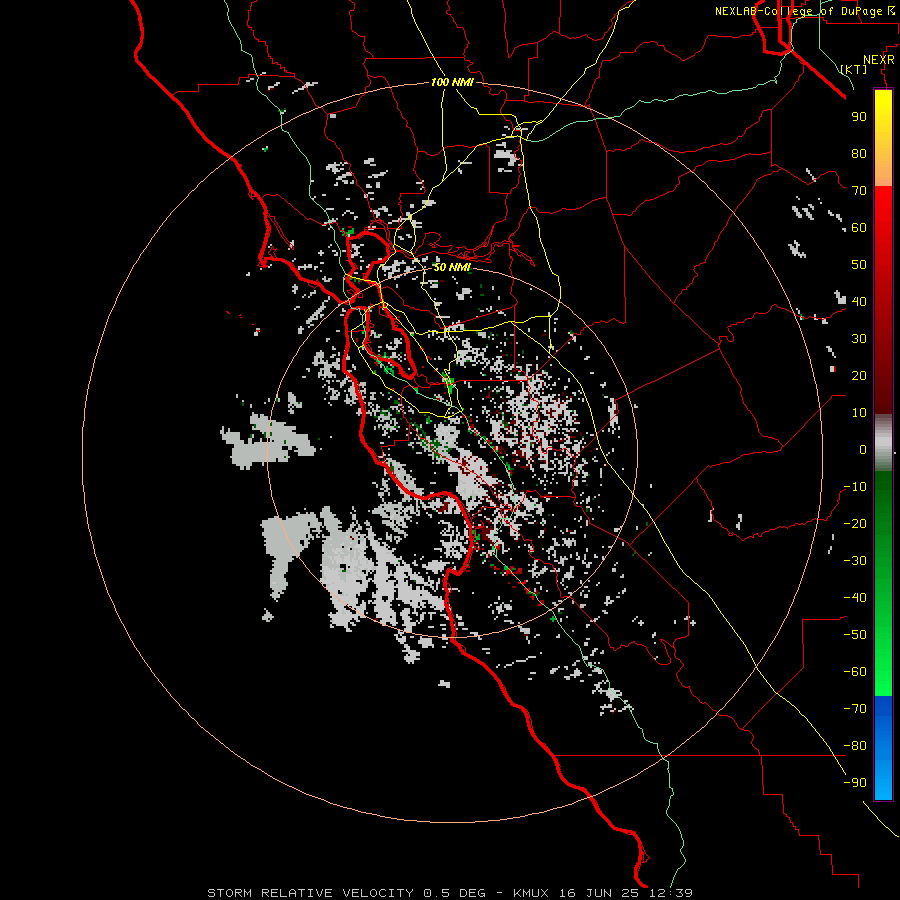Click the "NEXLAB-College of DuPage" header text

click(798, 11)
